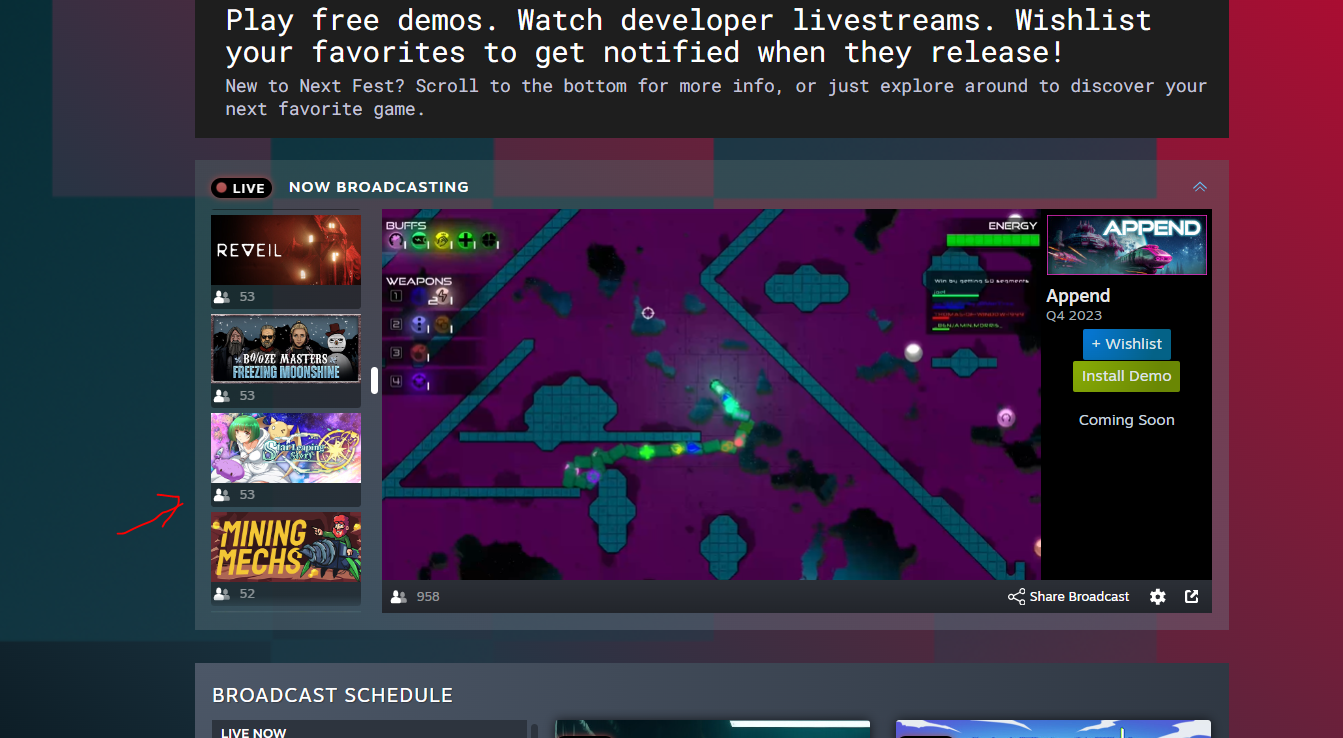Collapse the Now Broadcasting section chevron
The image size is (1343, 738).
[1200, 187]
